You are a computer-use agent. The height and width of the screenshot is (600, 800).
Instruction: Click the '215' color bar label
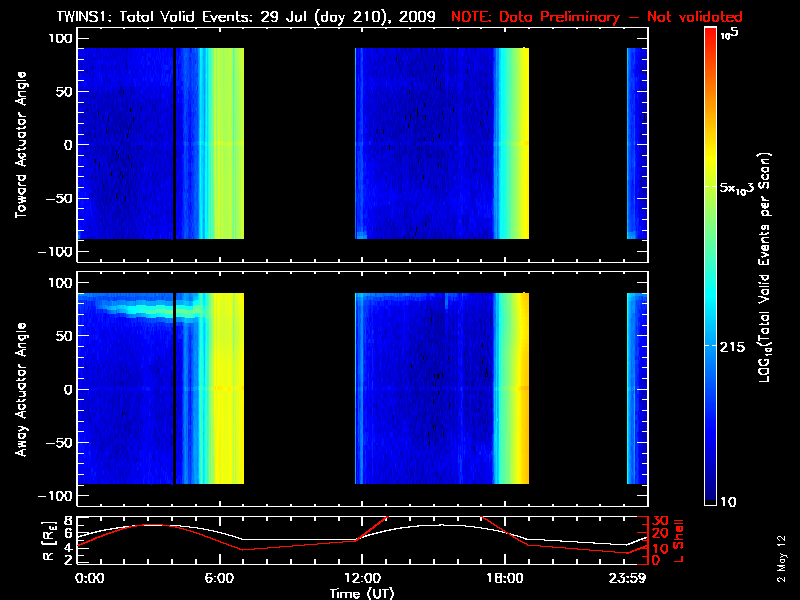[732, 347]
